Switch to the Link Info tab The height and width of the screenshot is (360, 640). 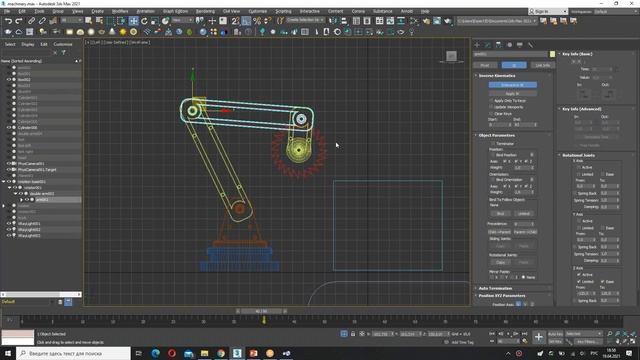point(542,65)
